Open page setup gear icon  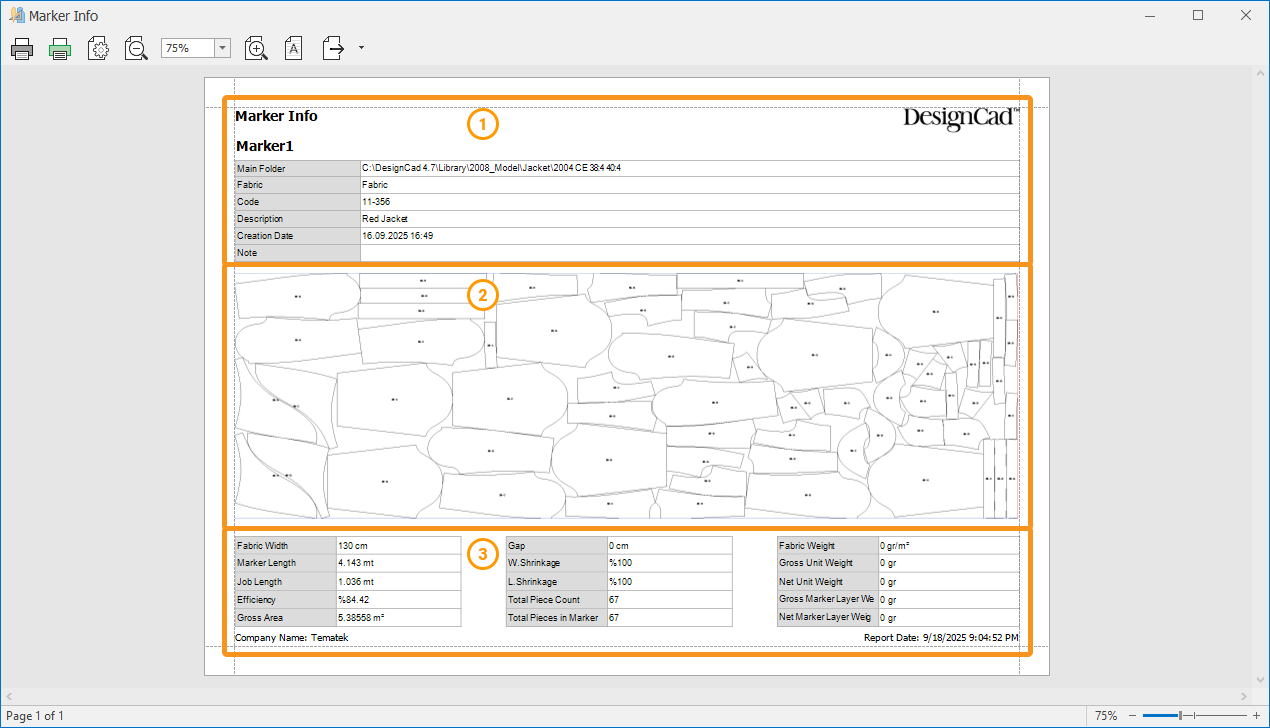tap(98, 48)
